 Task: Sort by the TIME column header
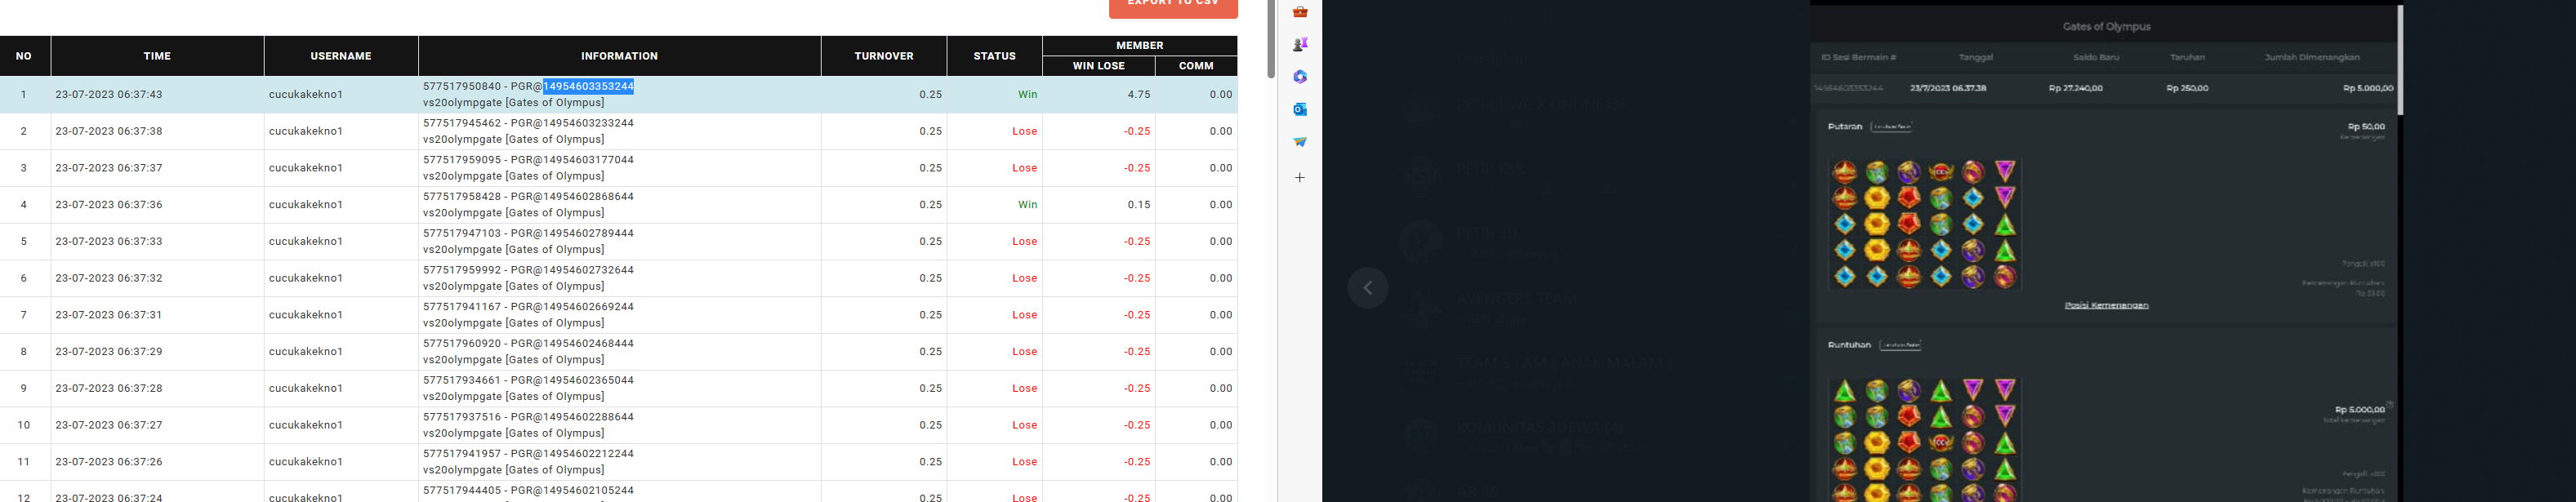coord(157,56)
